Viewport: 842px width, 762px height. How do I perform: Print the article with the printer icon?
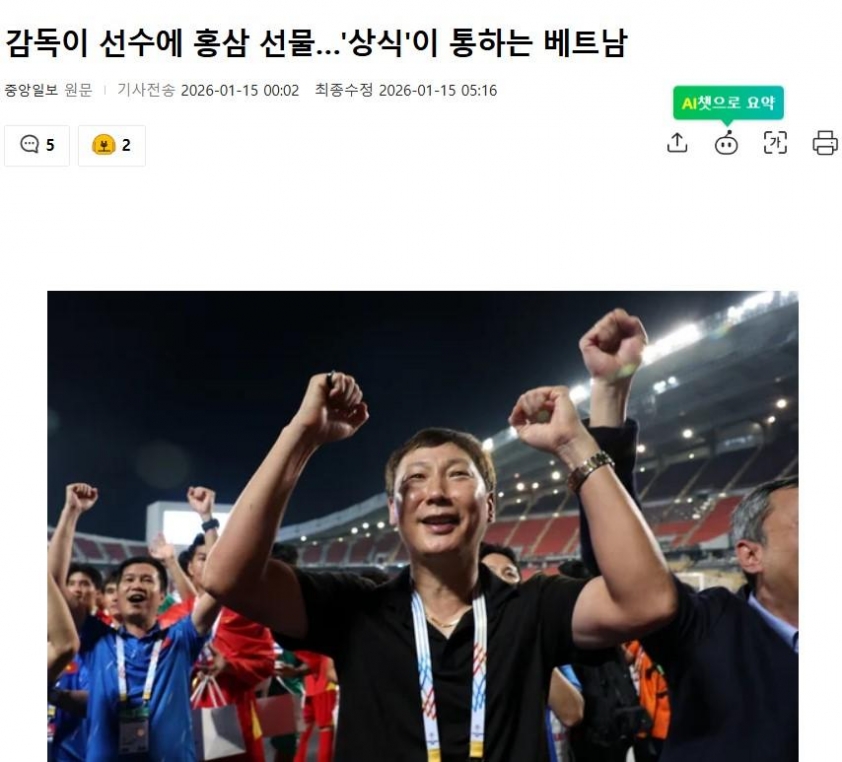(825, 143)
